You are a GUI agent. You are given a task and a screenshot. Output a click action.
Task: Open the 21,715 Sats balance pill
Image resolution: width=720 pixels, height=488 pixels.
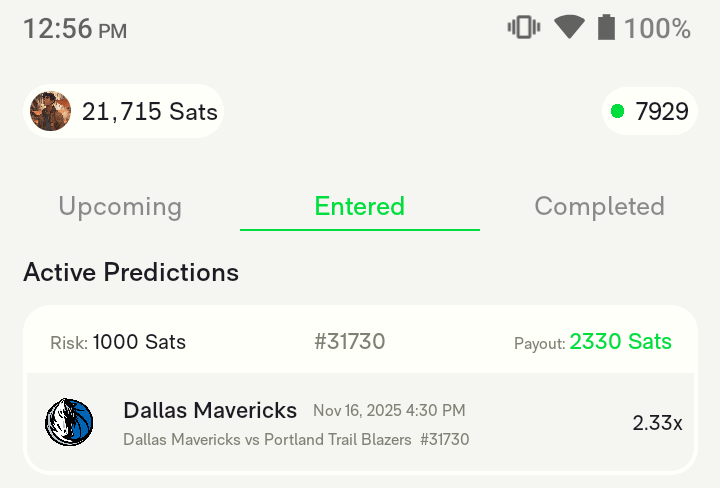pos(123,111)
